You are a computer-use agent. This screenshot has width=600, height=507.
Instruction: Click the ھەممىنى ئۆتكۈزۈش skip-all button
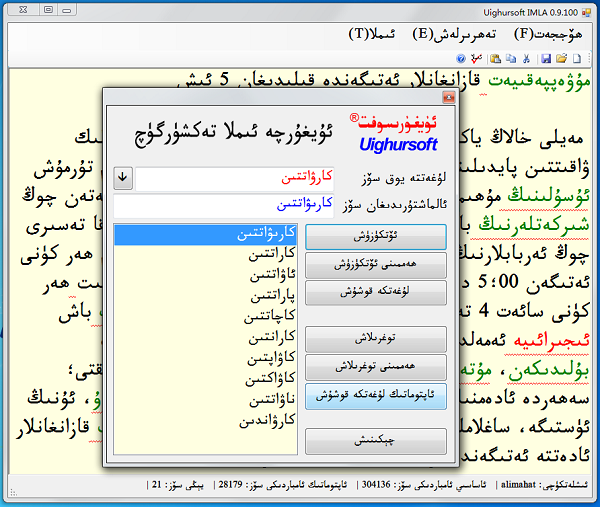click(376, 265)
